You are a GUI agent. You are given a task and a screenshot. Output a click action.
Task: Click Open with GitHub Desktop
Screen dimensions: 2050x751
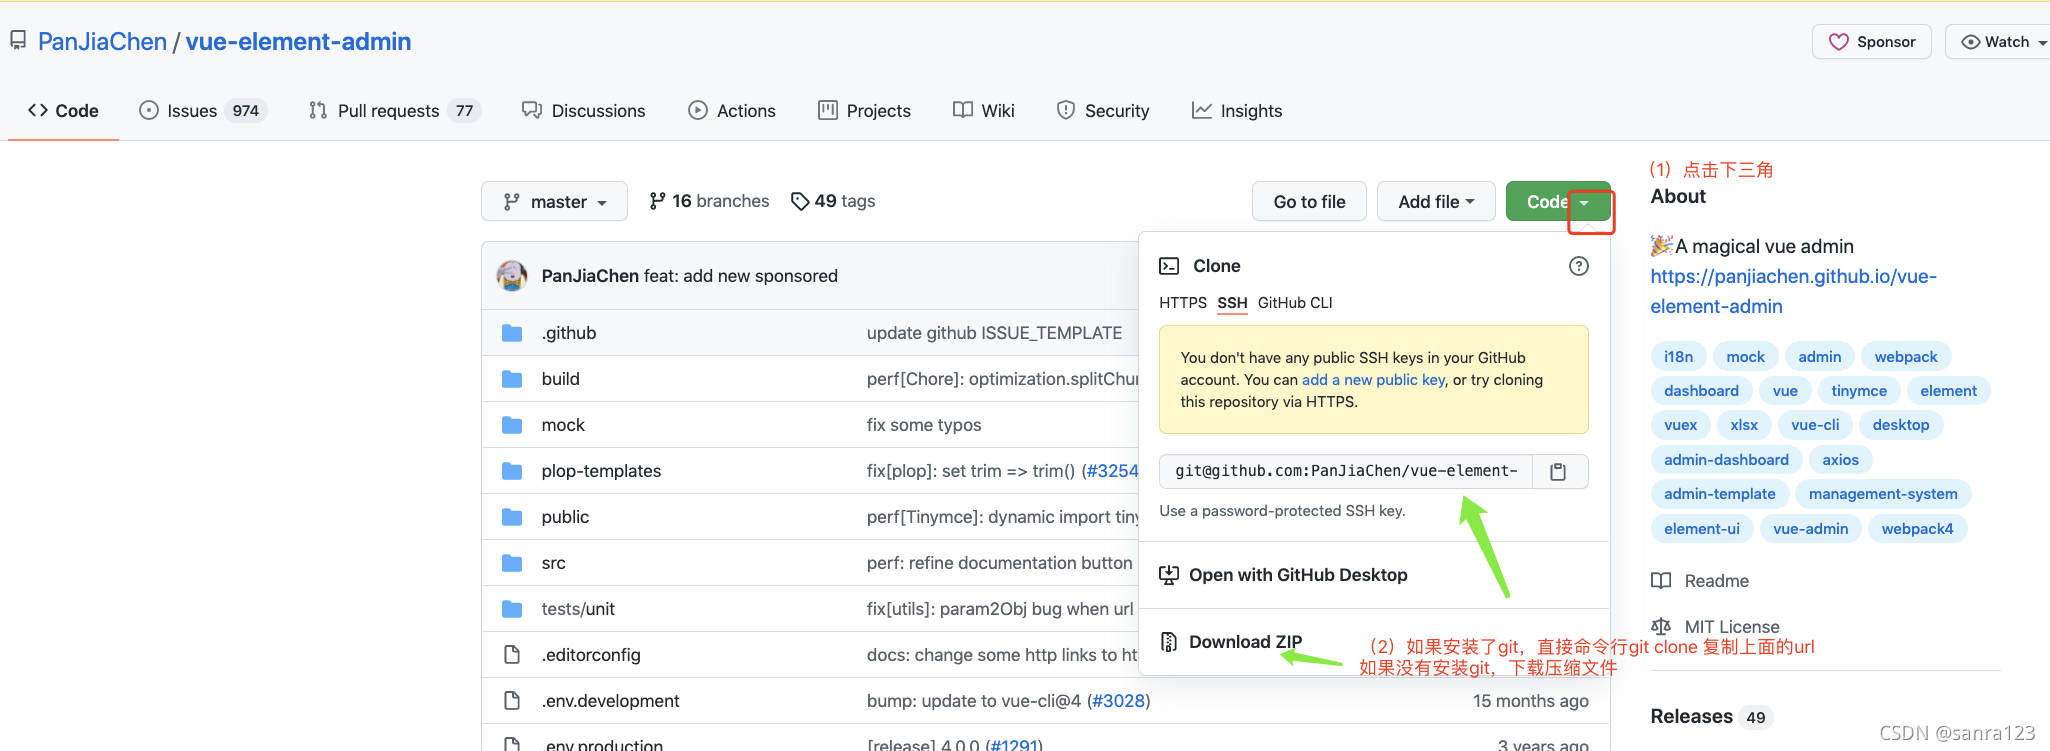(1298, 575)
